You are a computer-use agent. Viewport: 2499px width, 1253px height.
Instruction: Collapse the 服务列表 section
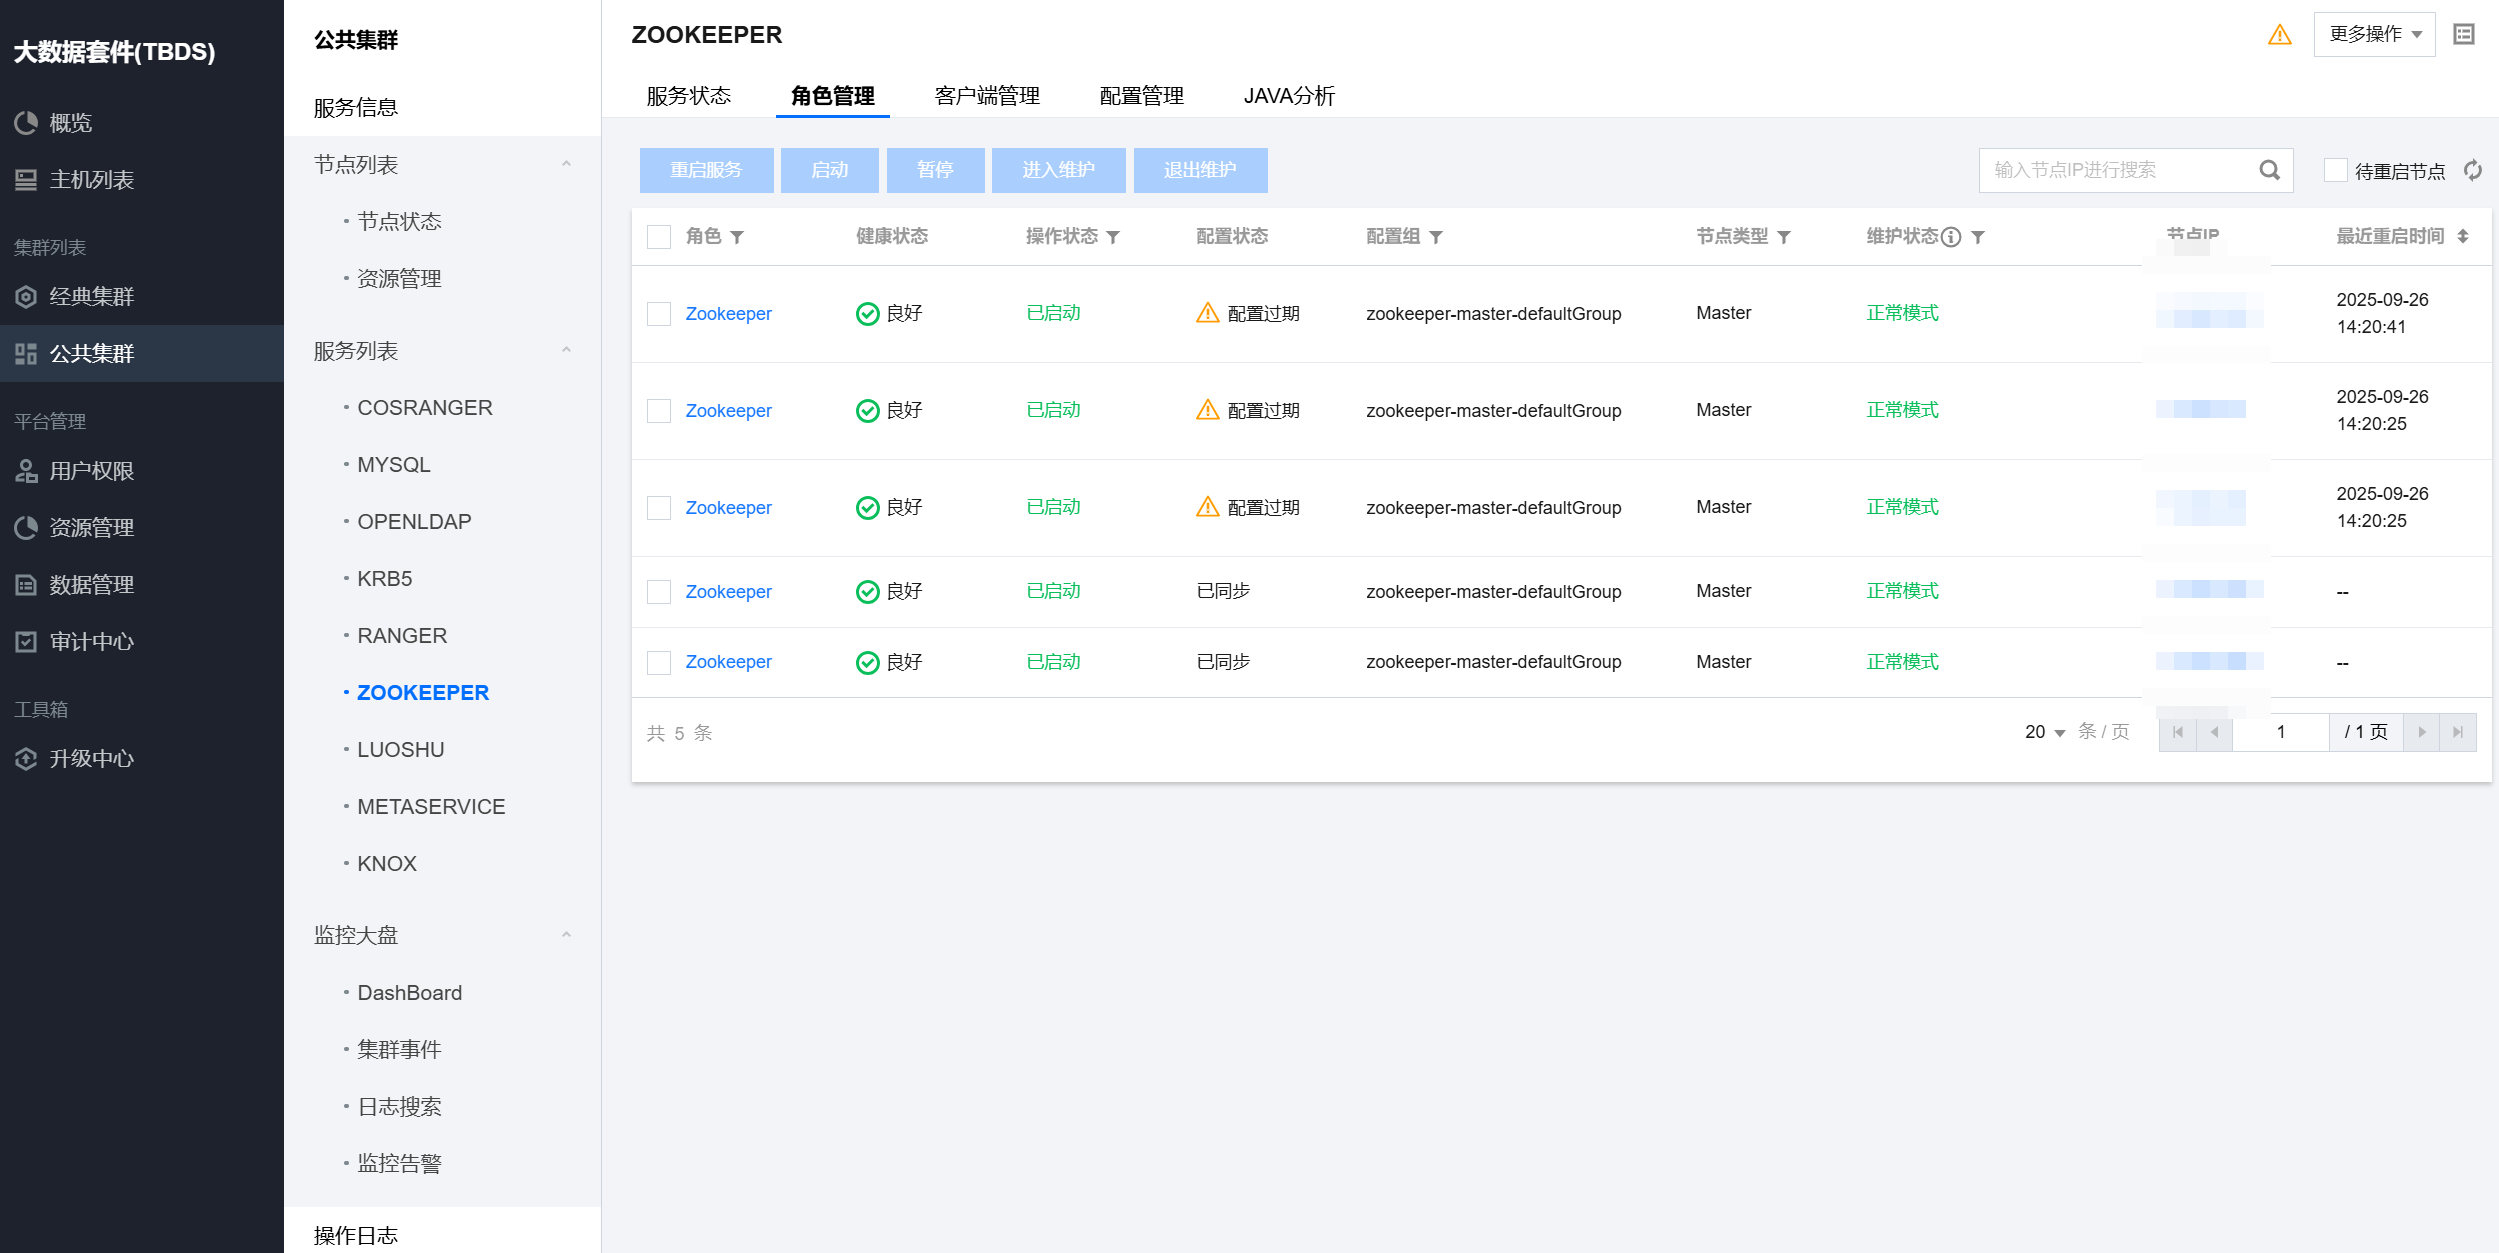tap(566, 351)
